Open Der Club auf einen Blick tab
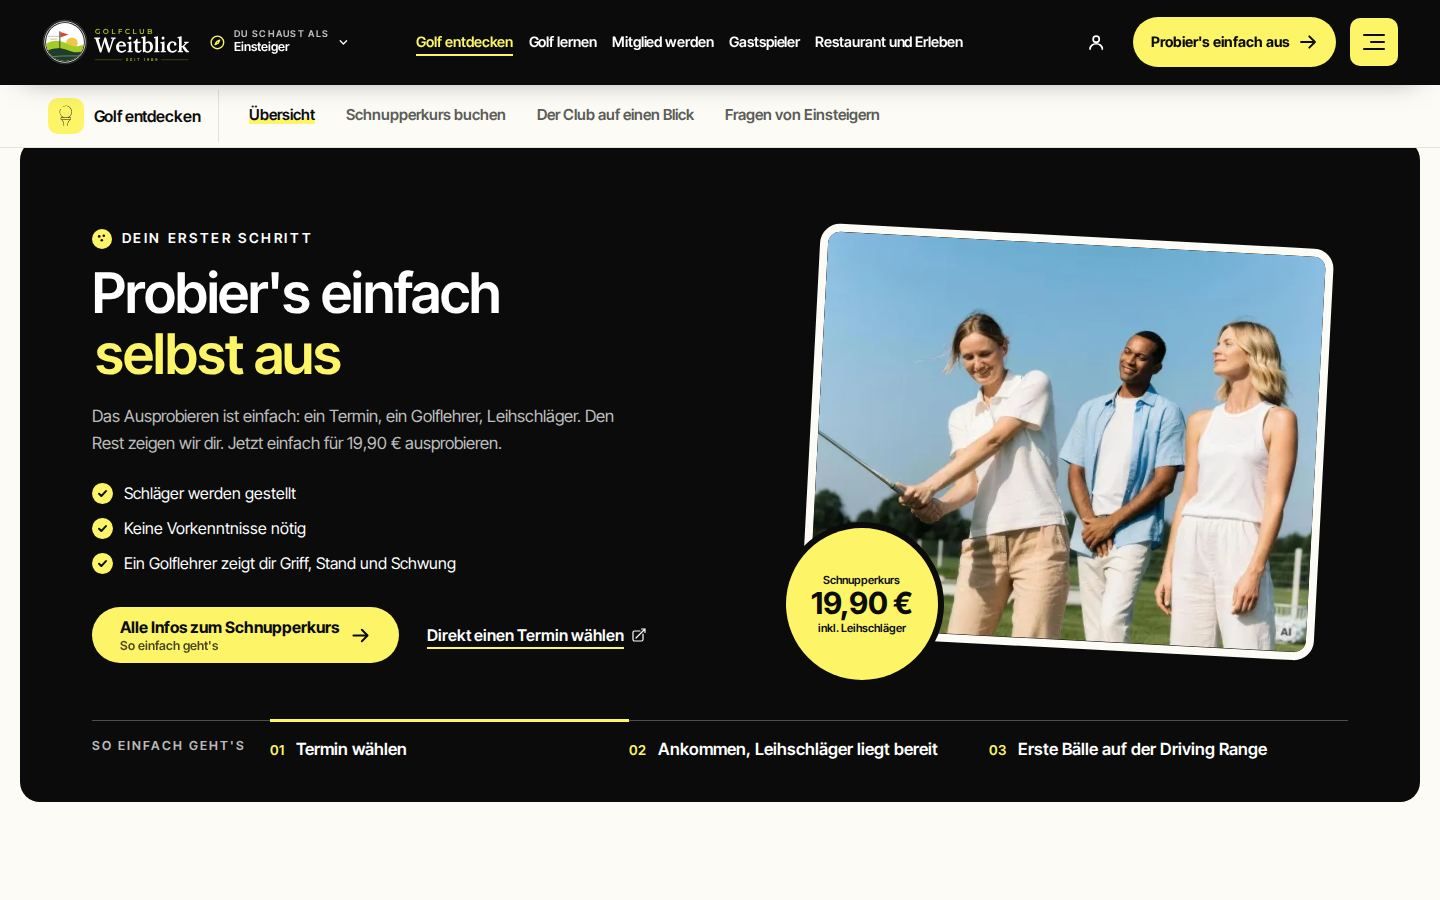This screenshot has height=900, width=1440. (x=615, y=115)
